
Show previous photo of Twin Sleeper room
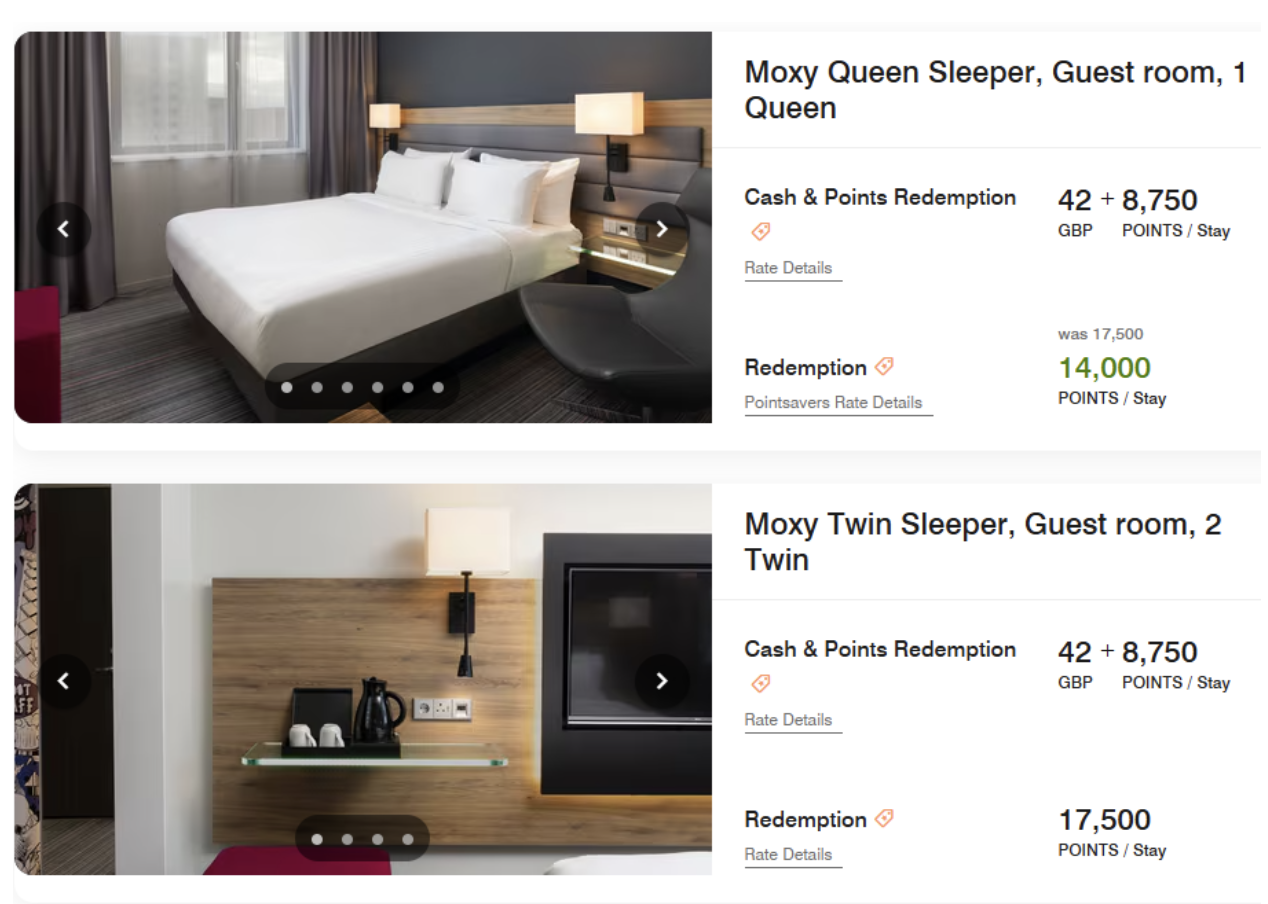[x=64, y=681]
